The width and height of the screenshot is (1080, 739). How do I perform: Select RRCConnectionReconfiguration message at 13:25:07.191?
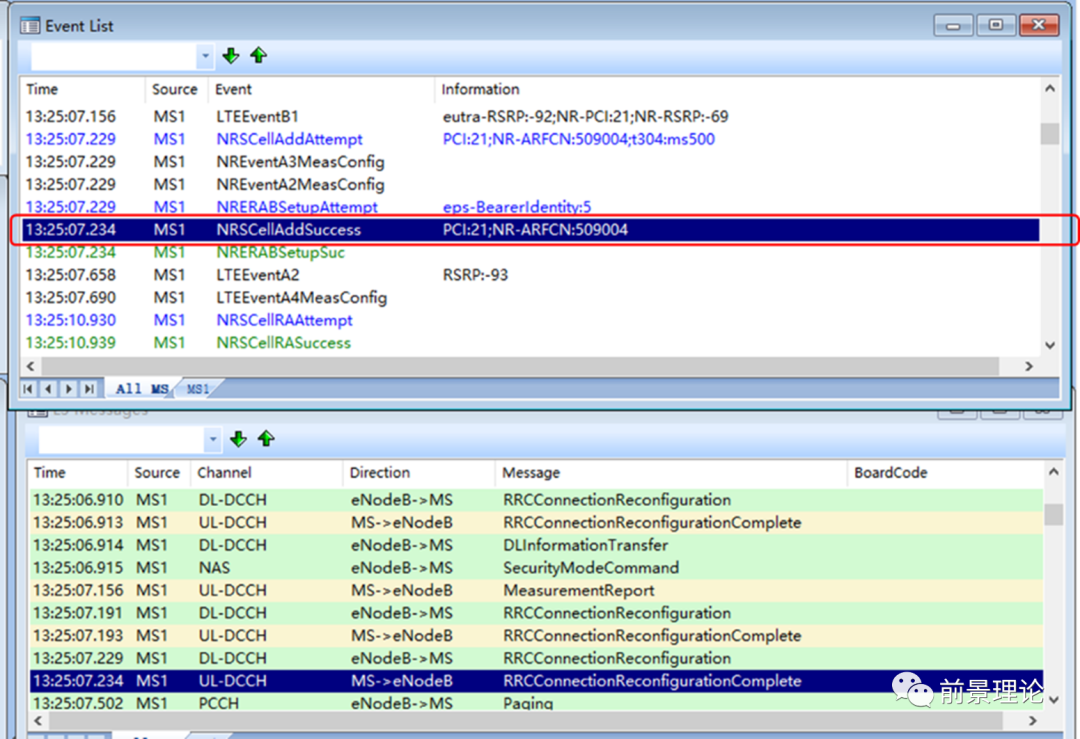tap(537, 613)
